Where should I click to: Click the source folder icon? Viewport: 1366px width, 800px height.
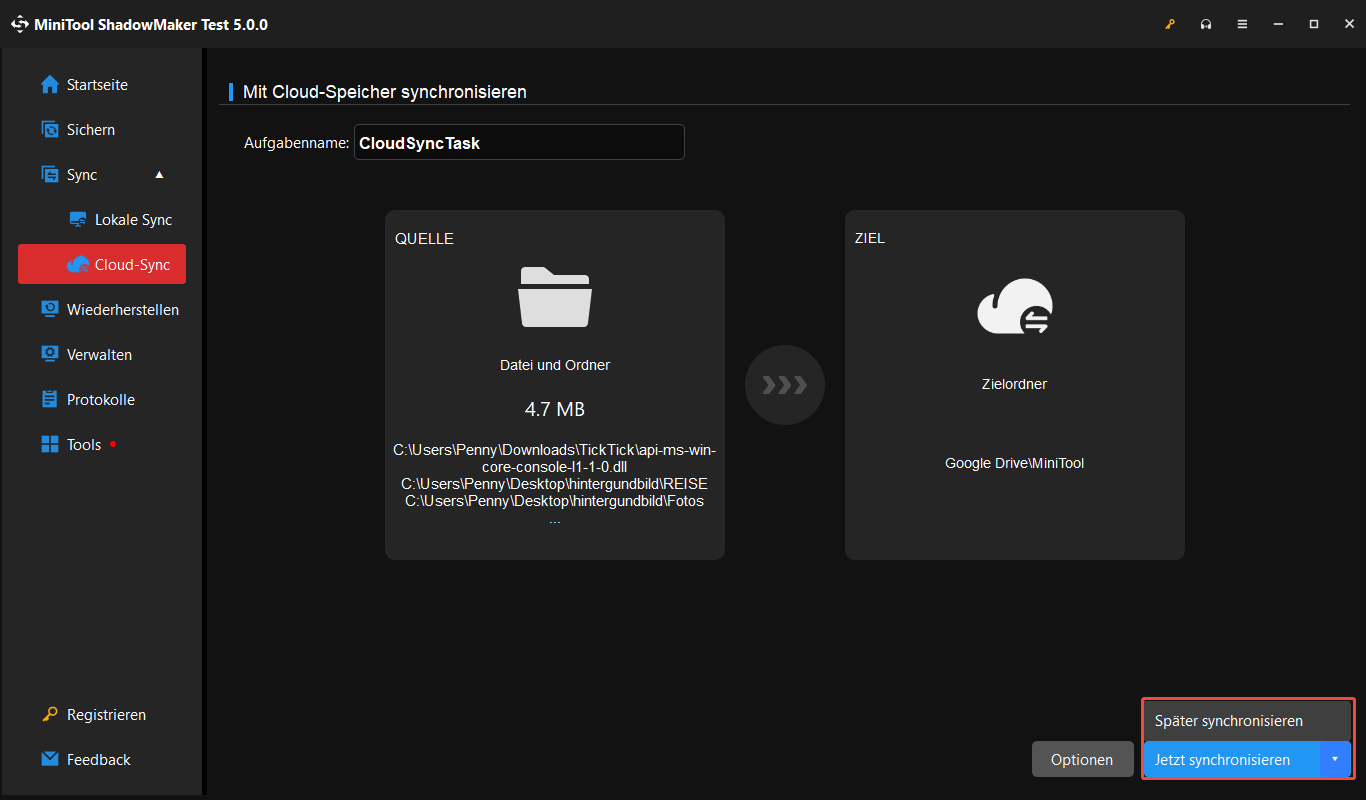point(555,297)
